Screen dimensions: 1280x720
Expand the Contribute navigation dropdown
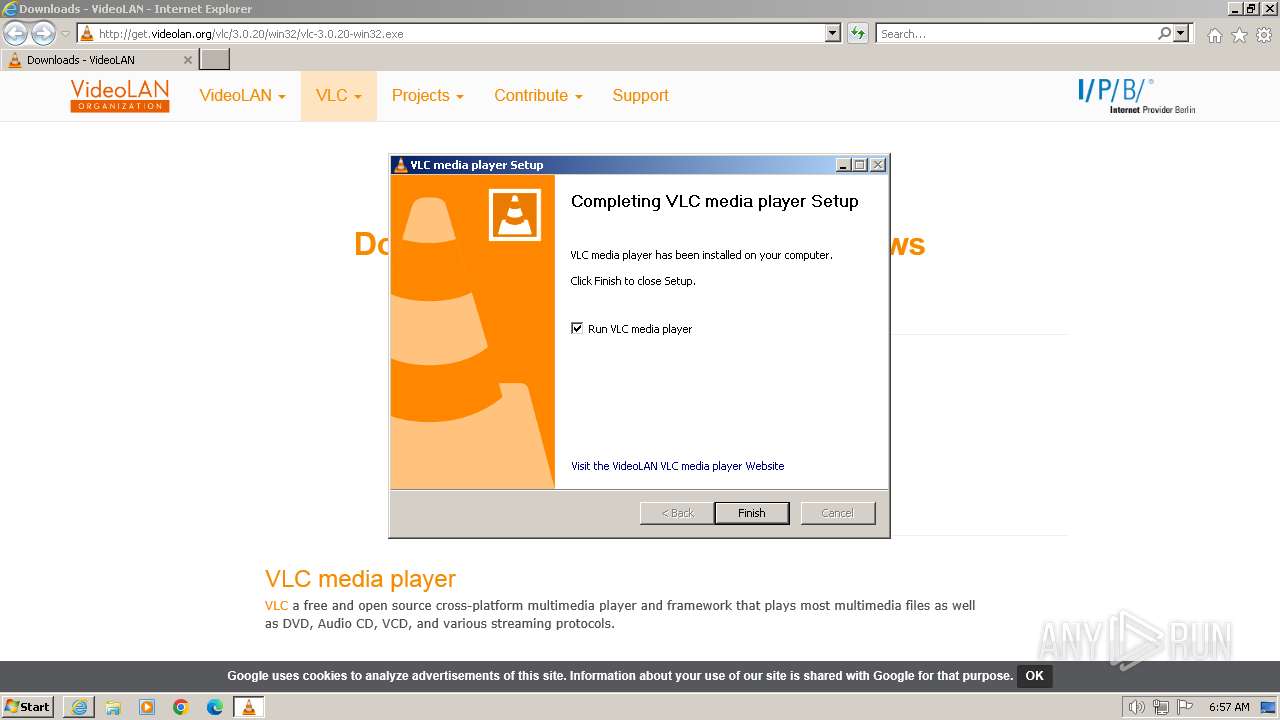tap(538, 96)
